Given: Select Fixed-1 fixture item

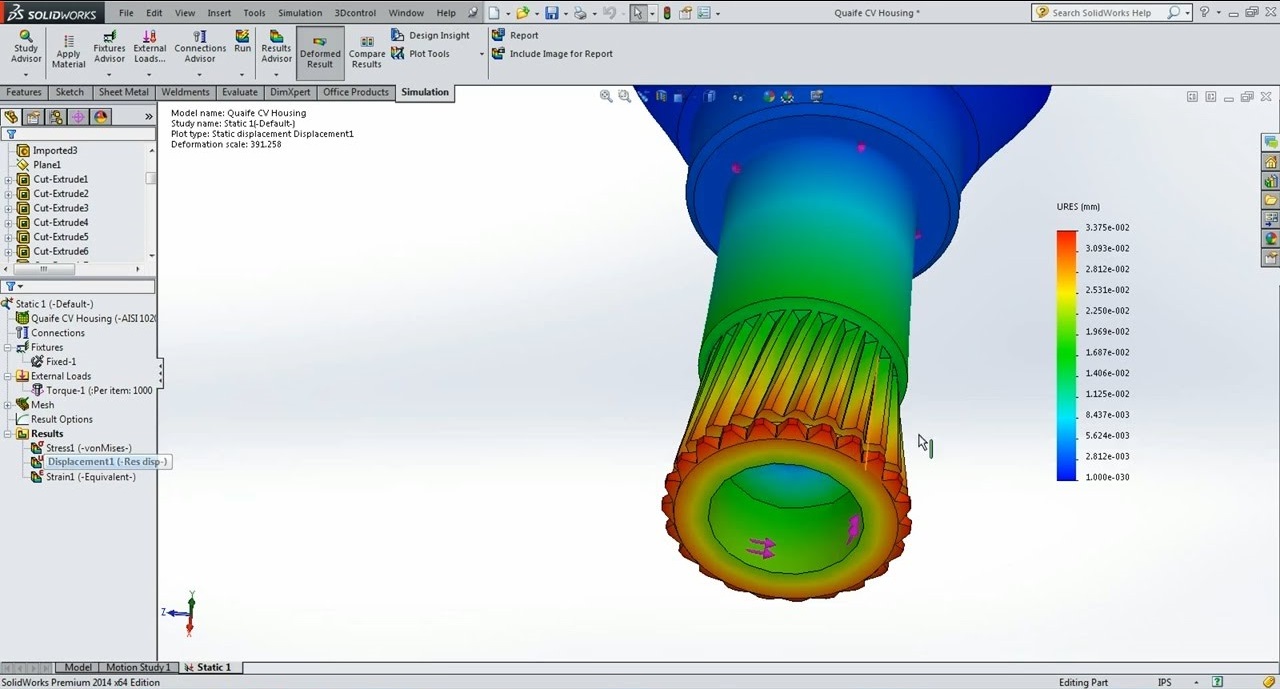Looking at the screenshot, I should click(60, 362).
